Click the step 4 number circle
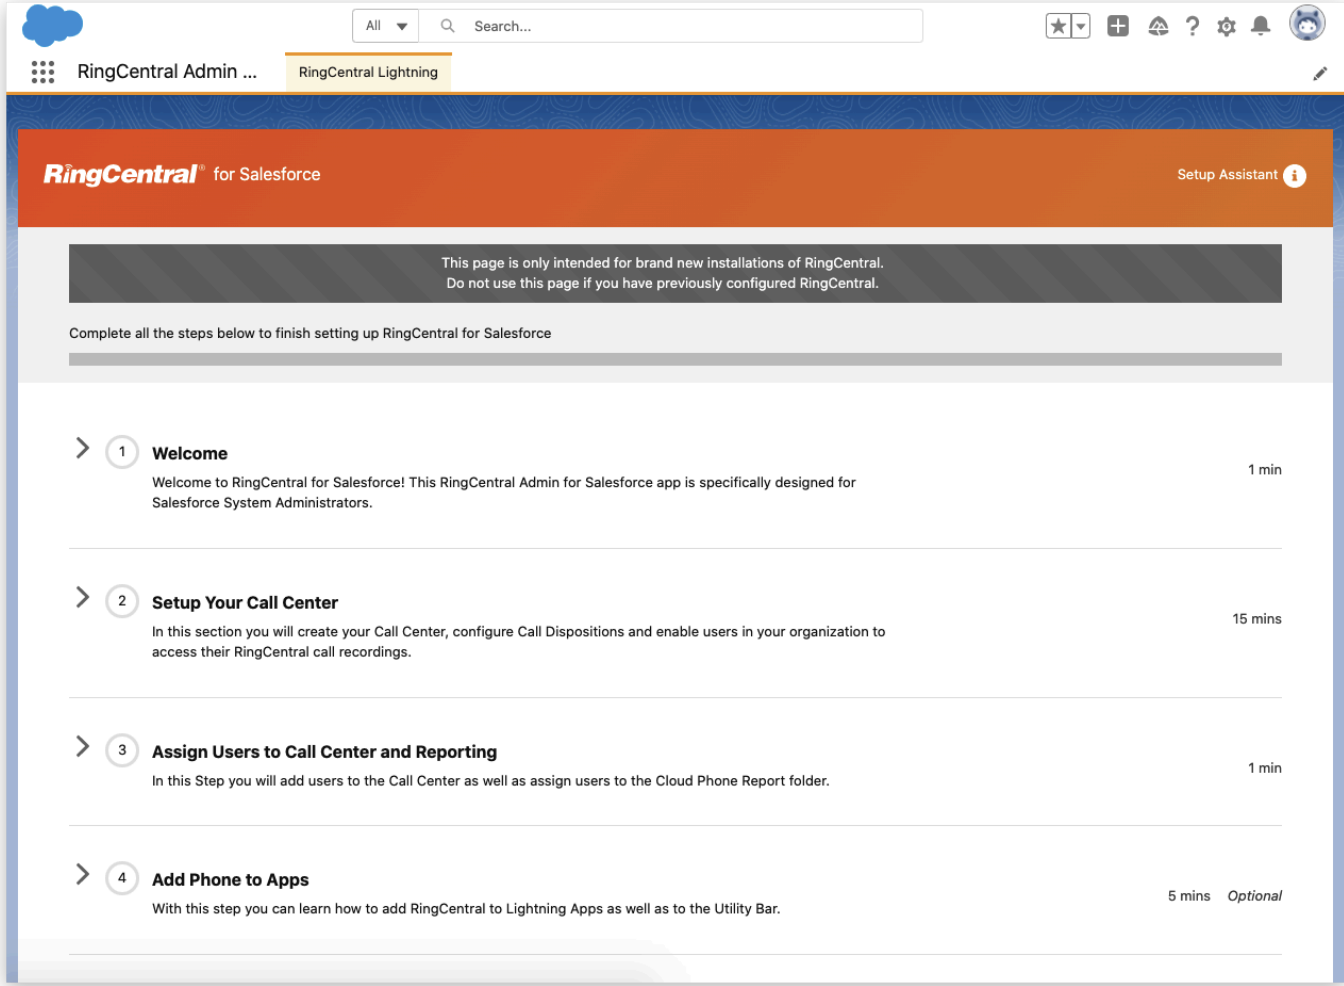Viewport: 1344px width, 986px height. coord(122,878)
